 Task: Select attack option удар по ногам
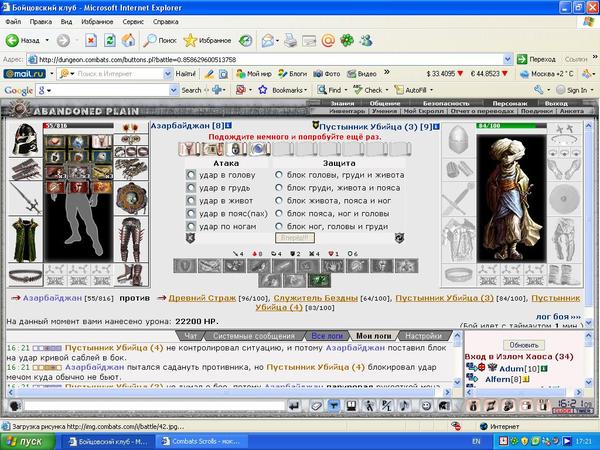coord(191,226)
